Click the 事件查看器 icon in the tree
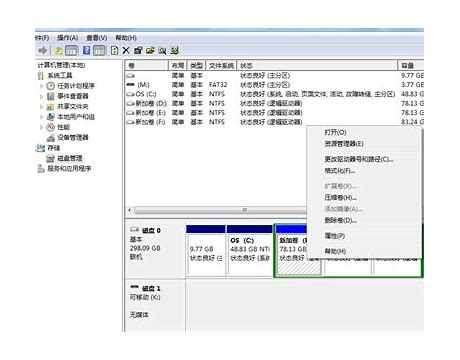Screen dimensions: 460x360 [50, 96]
